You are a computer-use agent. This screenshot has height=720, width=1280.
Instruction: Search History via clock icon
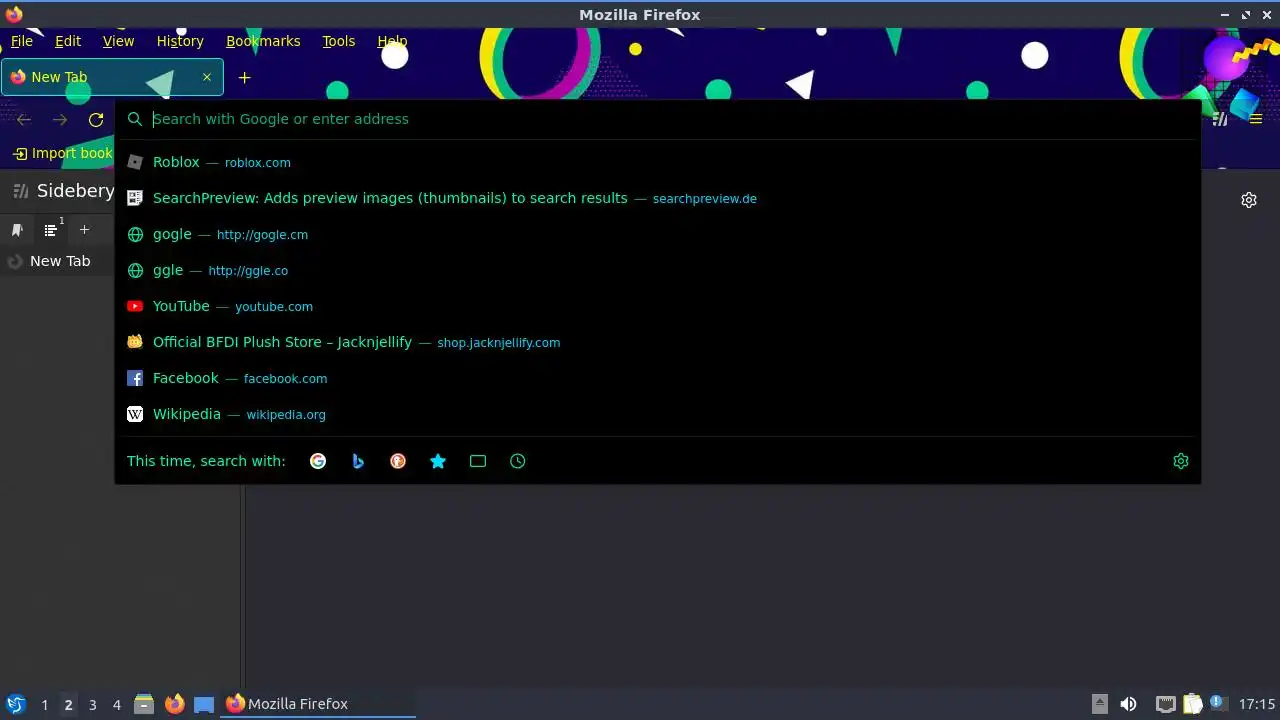pyautogui.click(x=518, y=461)
